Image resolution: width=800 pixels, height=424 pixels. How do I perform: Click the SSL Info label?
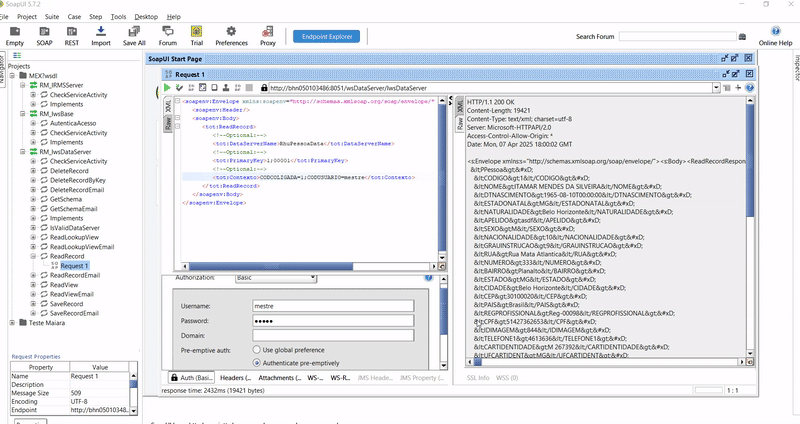pos(478,378)
